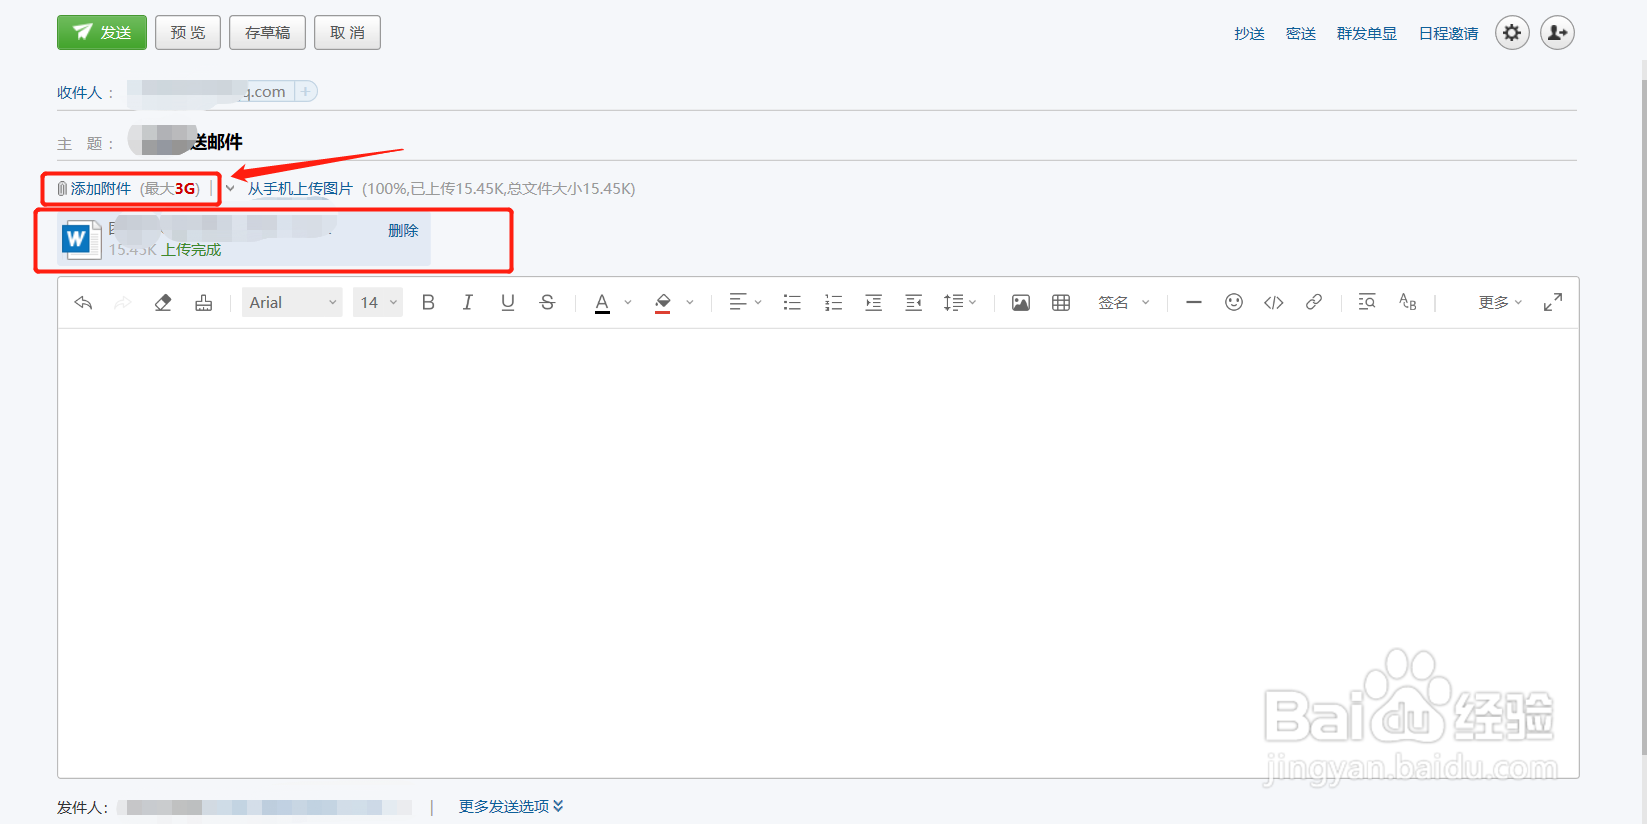Image resolution: width=1647 pixels, height=824 pixels.
Task: Save the message with the 存草稿 button
Action: pyautogui.click(x=267, y=33)
